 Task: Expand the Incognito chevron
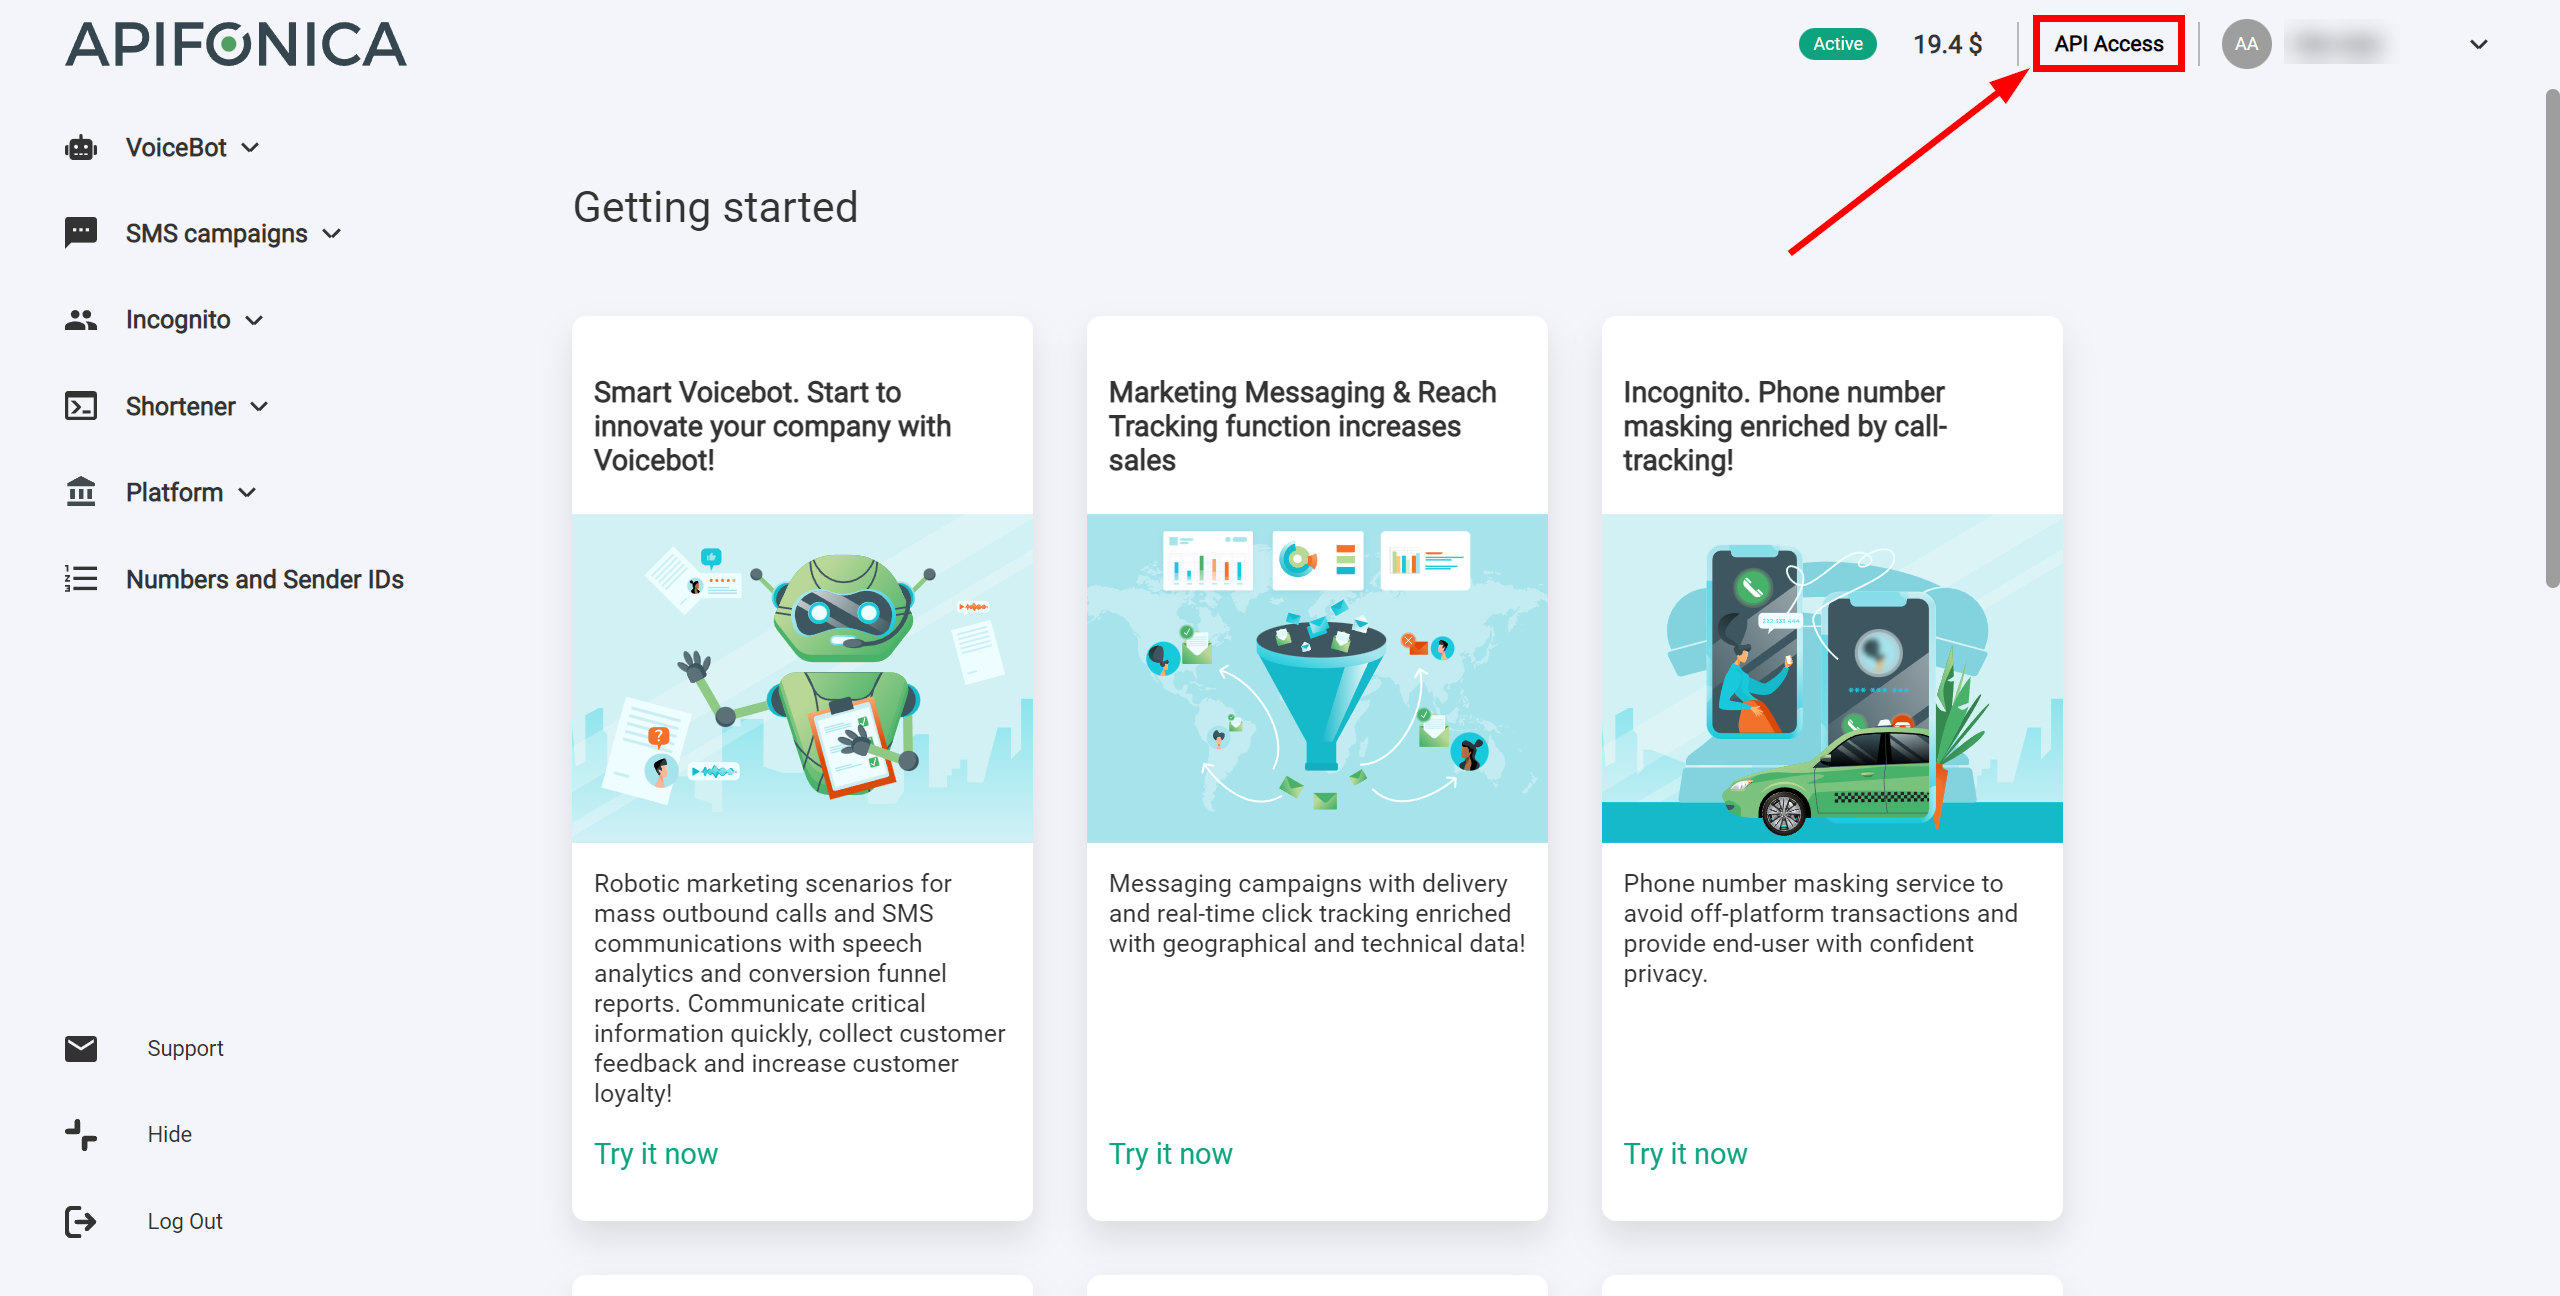[x=254, y=320]
